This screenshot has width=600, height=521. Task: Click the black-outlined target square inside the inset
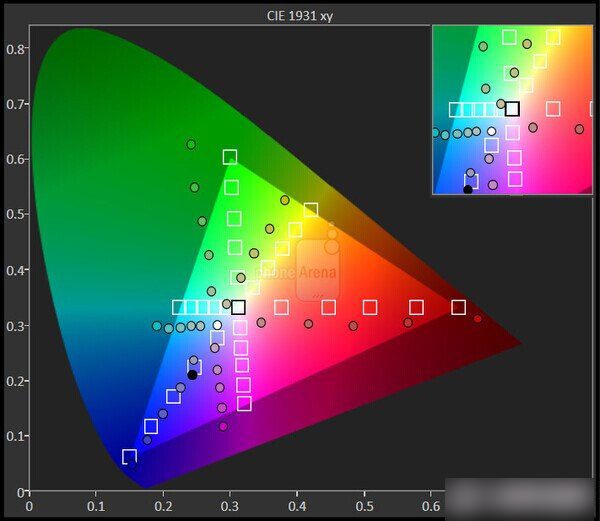(512, 109)
